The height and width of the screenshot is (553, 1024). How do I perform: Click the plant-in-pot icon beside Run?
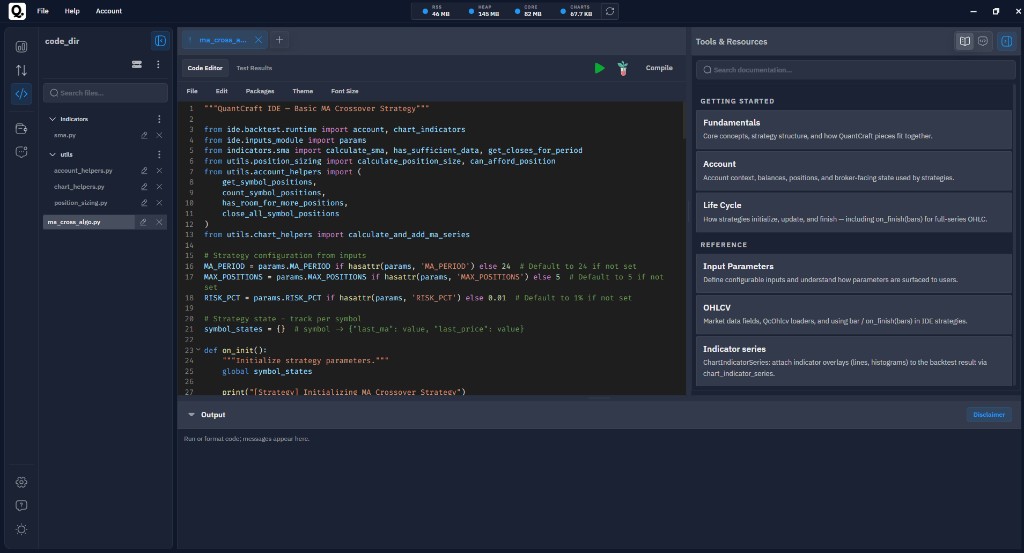coord(622,68)
